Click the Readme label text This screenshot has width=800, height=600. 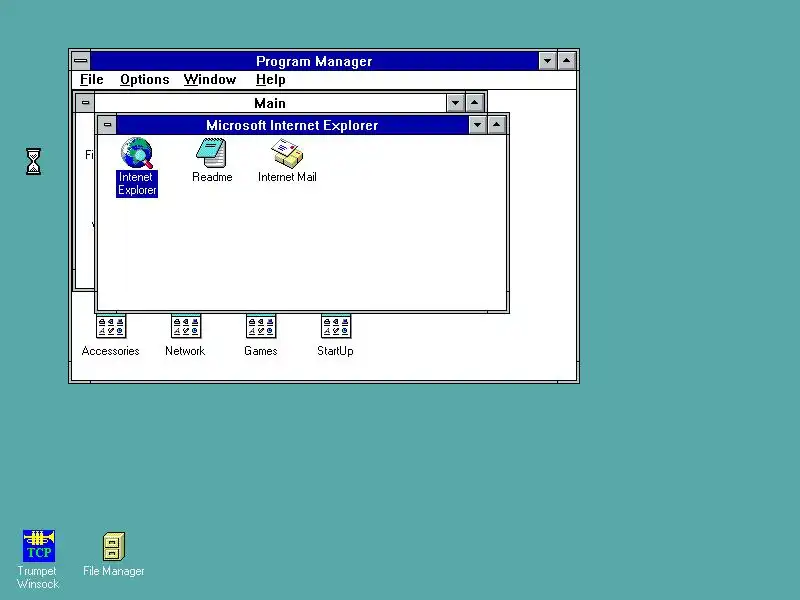212,177
